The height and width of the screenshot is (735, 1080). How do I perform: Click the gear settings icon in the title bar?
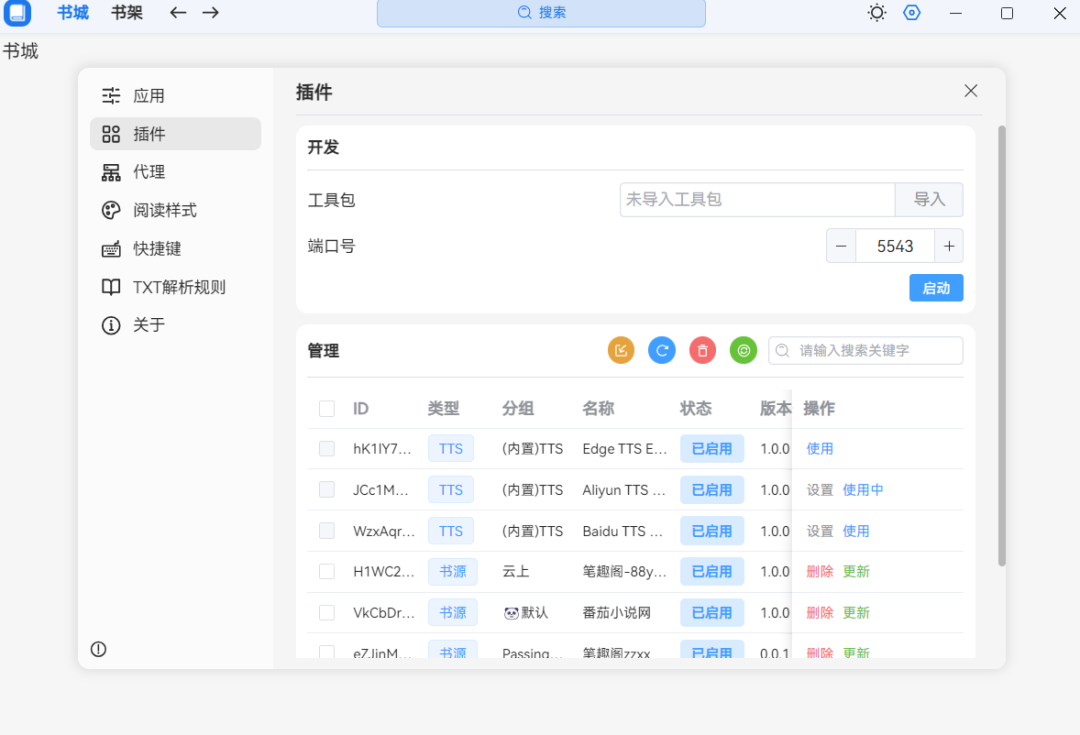(x=911, y=13)
